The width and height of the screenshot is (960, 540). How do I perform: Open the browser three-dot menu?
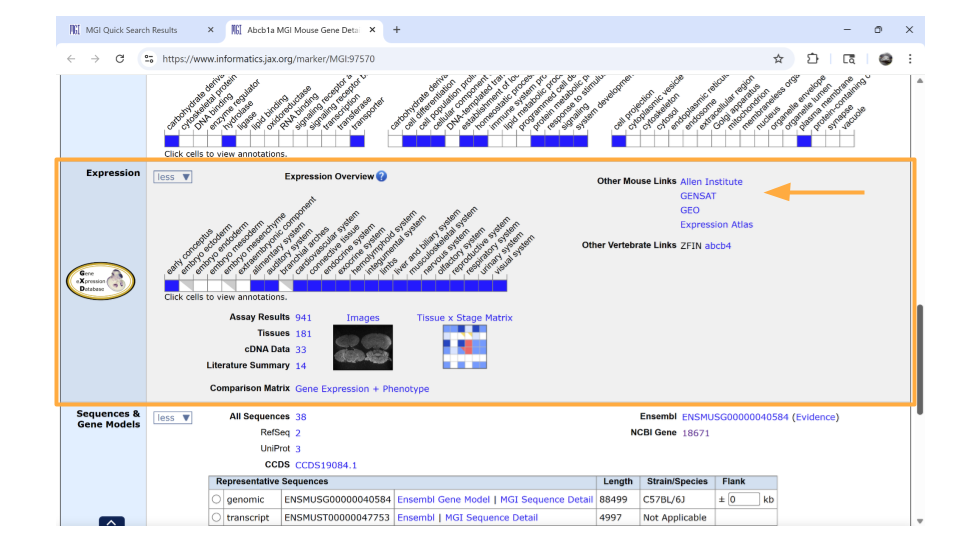point(910,59)
